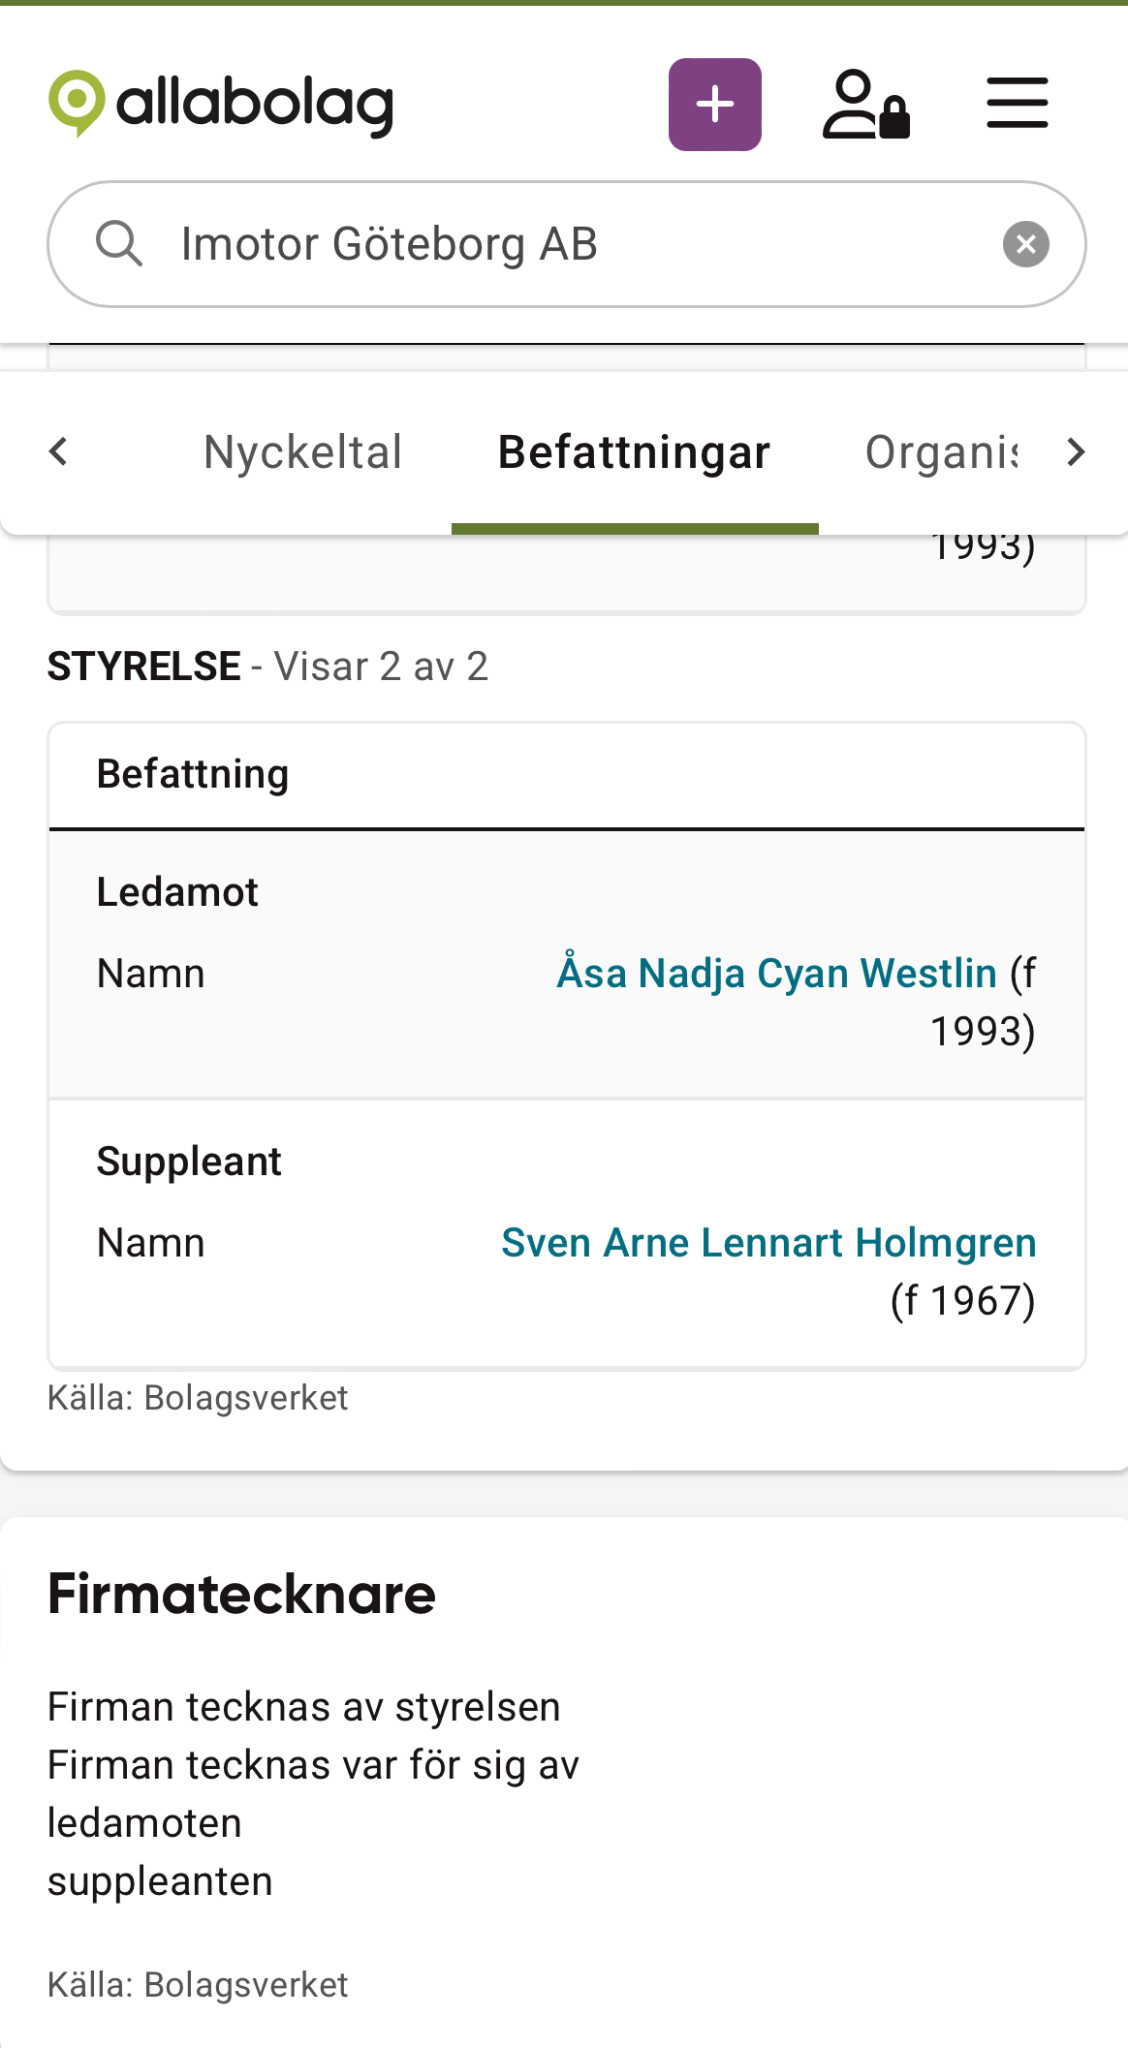Open the hamburger menu
The width and height of the screenshot is (1128, 2048).
click(1017, 103)
